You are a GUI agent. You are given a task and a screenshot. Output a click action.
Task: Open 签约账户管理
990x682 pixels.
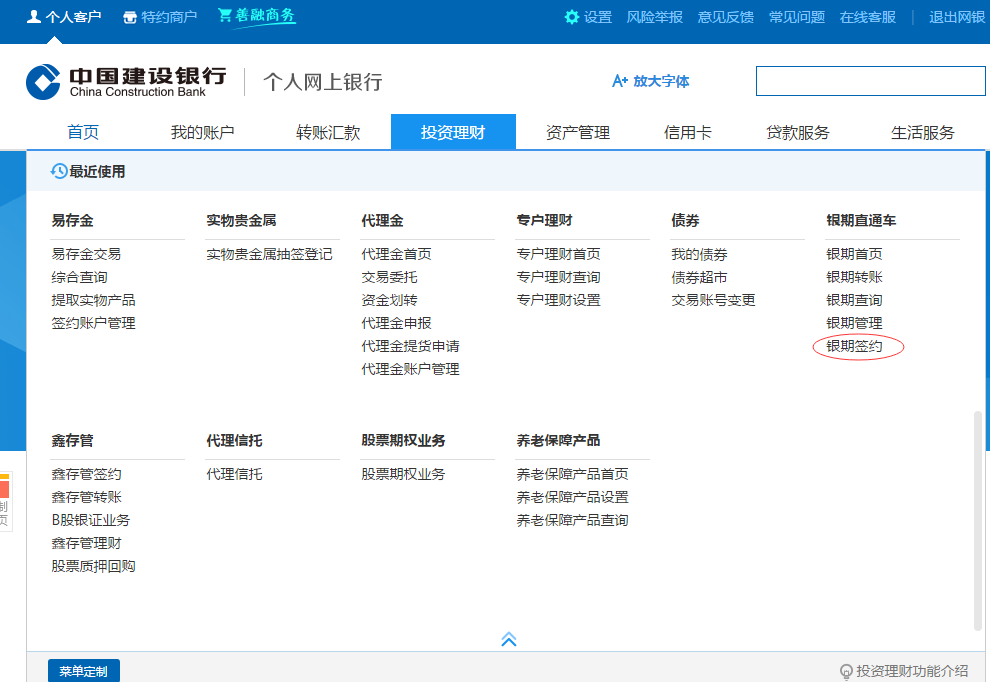pyautogui.click(x=93, y=323)
